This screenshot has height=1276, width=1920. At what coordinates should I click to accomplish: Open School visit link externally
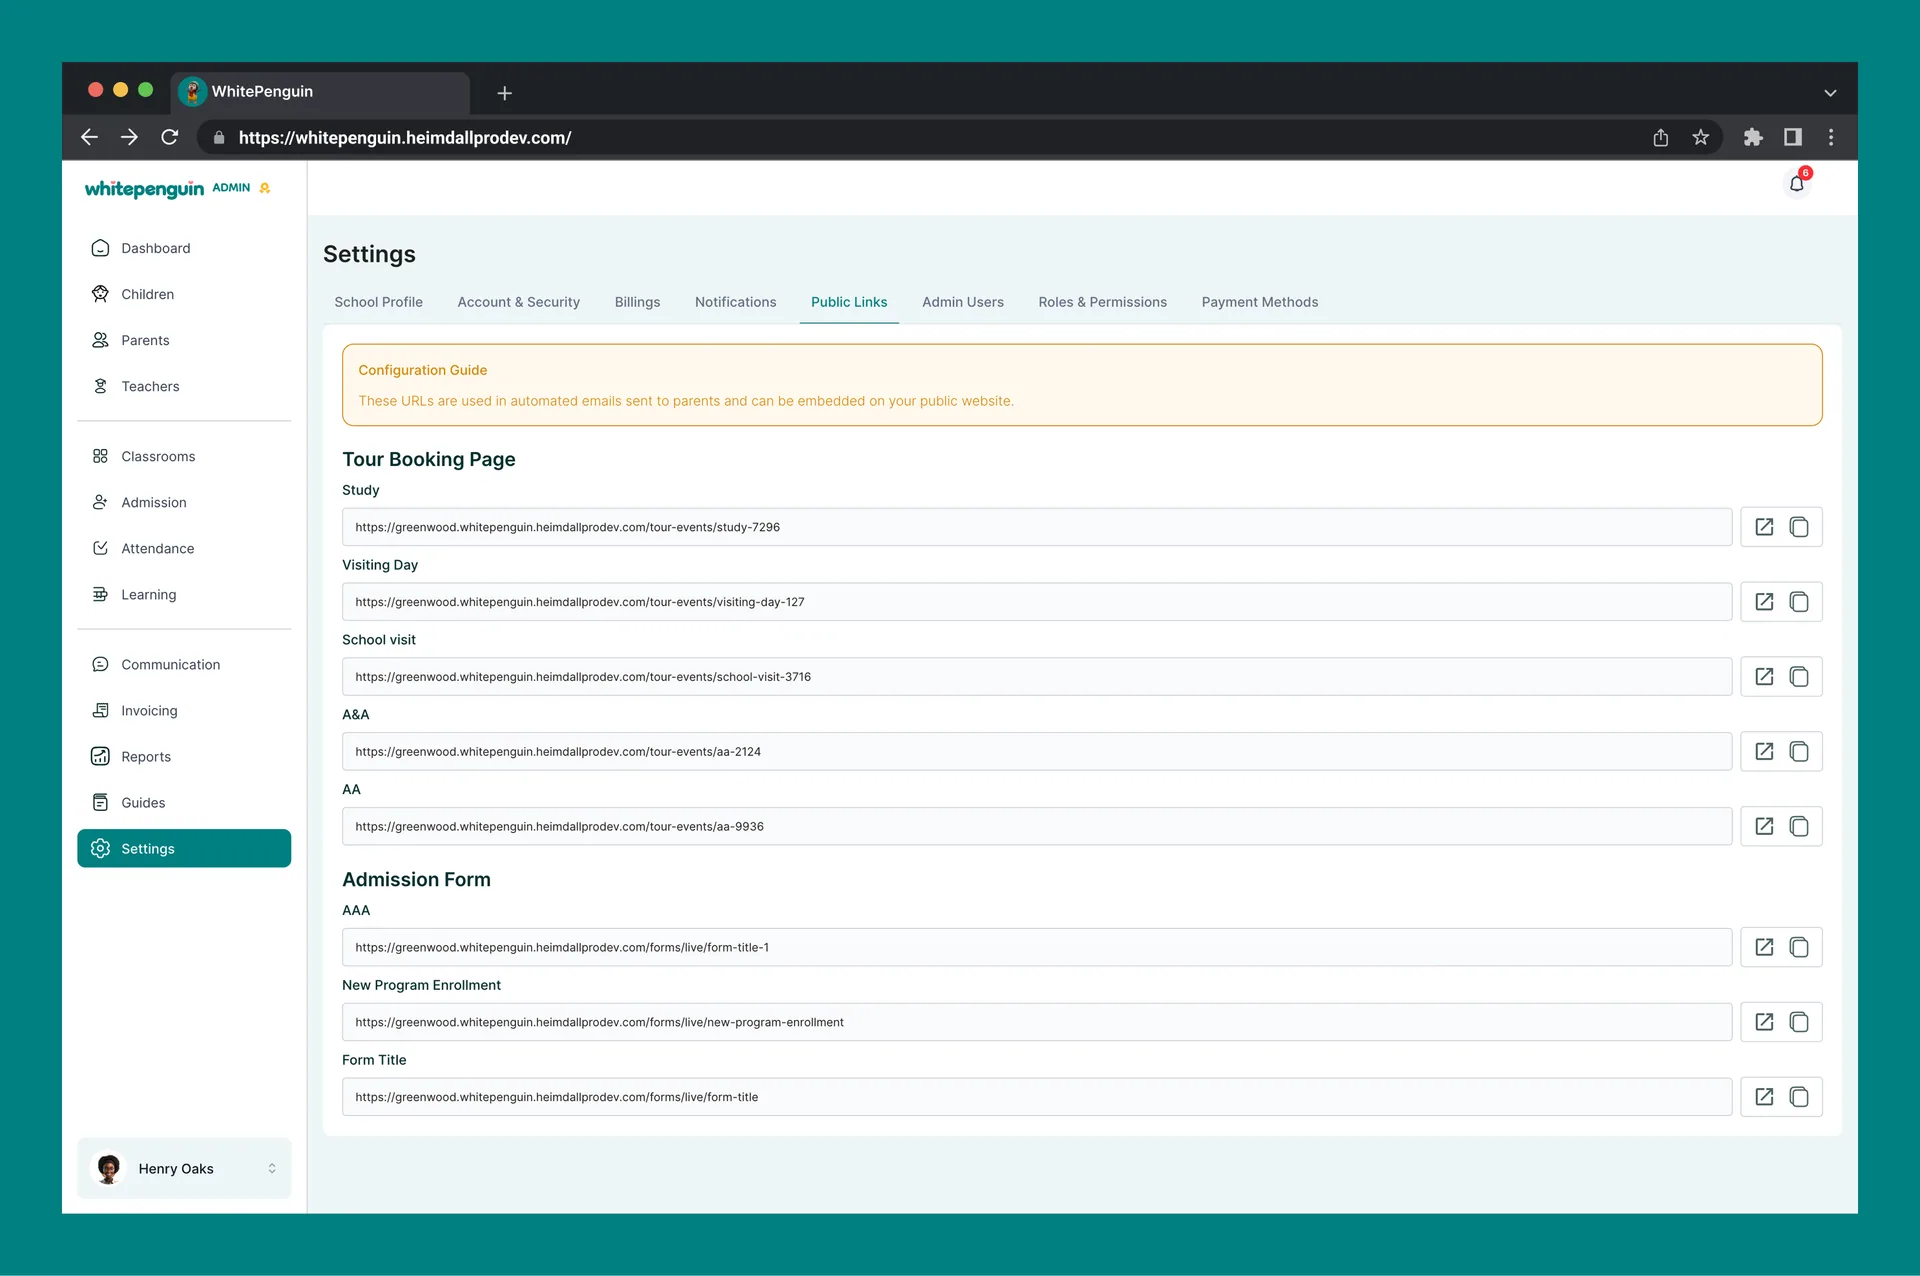tap(1764, 677)
